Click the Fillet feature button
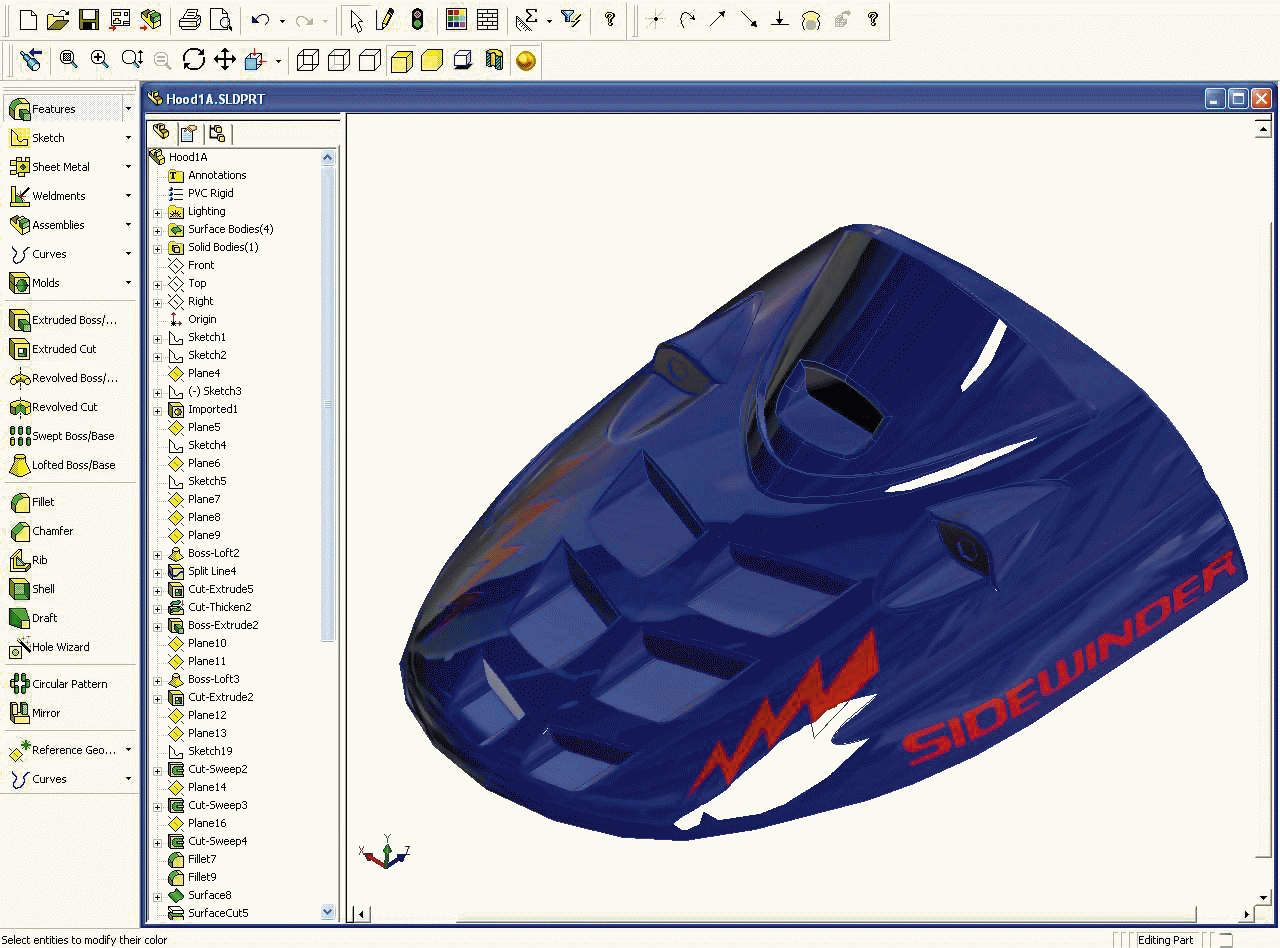Screen dimensions: 1280x948 point(32,502)
